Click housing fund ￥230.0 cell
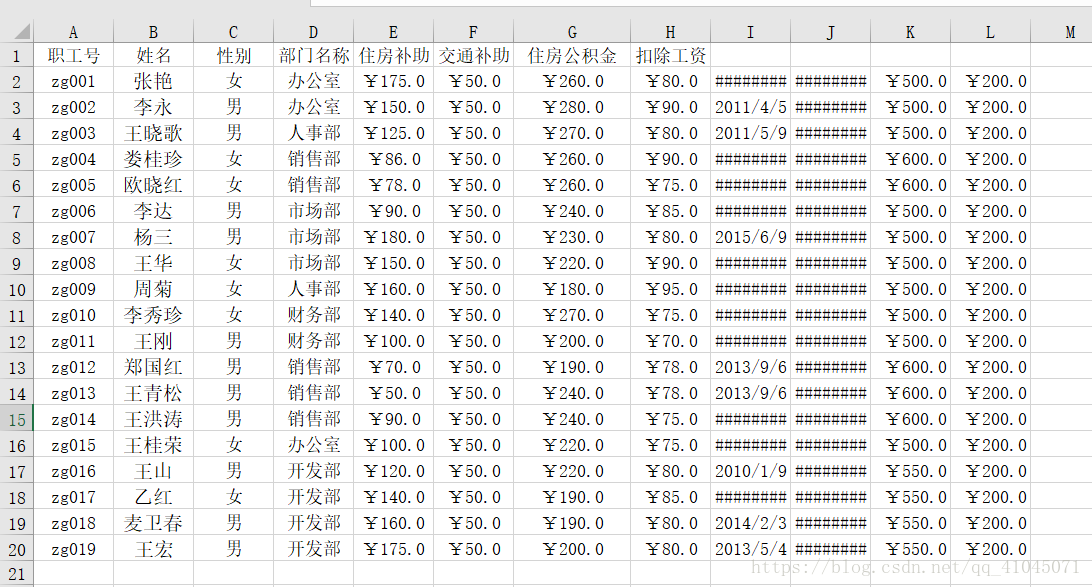This screenshot has height=587, width=1092. coord(572,237)
